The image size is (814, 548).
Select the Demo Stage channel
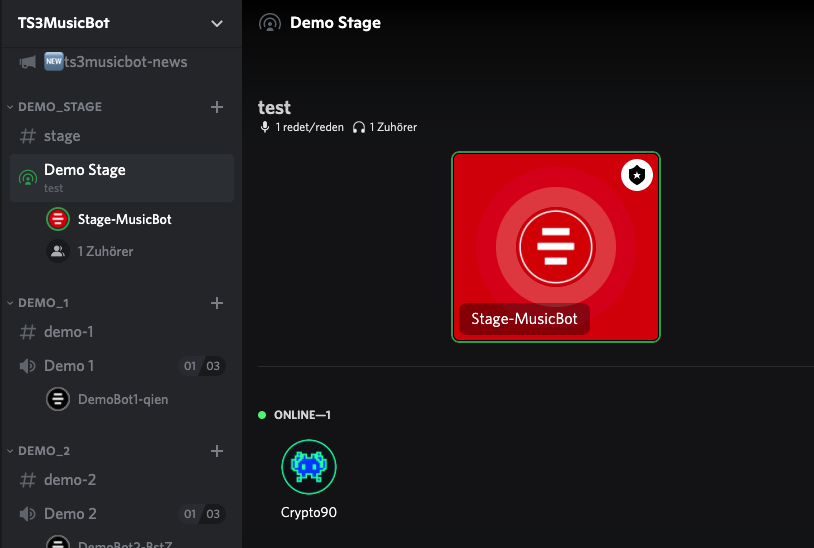[85, 170]
